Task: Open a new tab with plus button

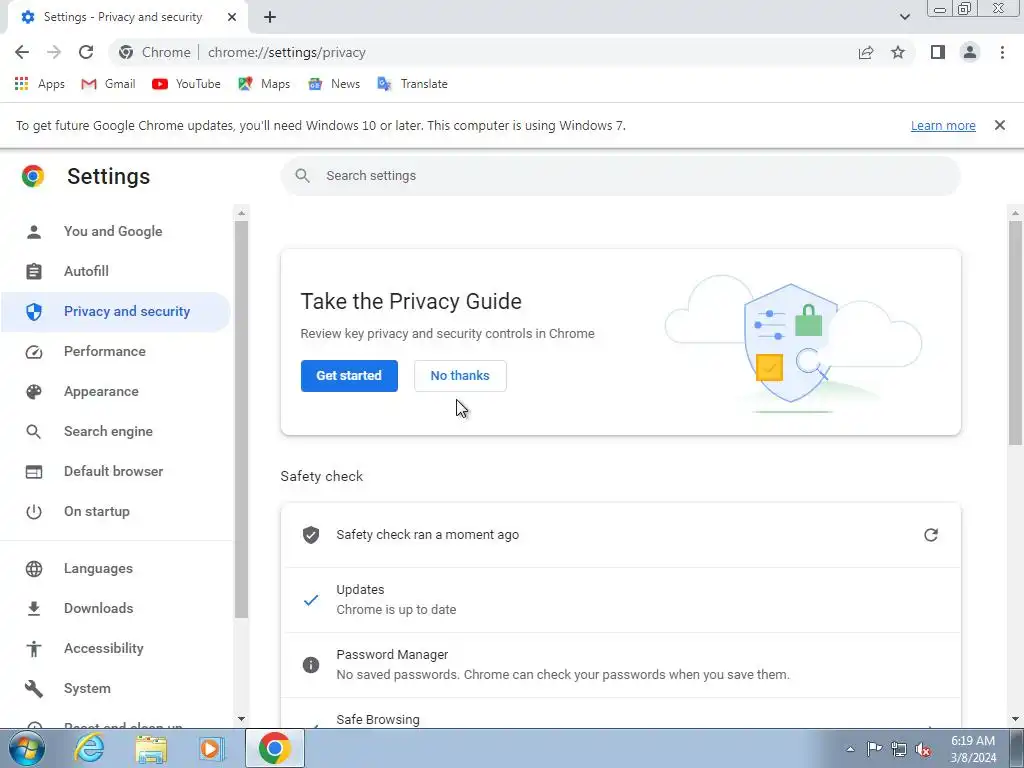Action: coord(270,17)
